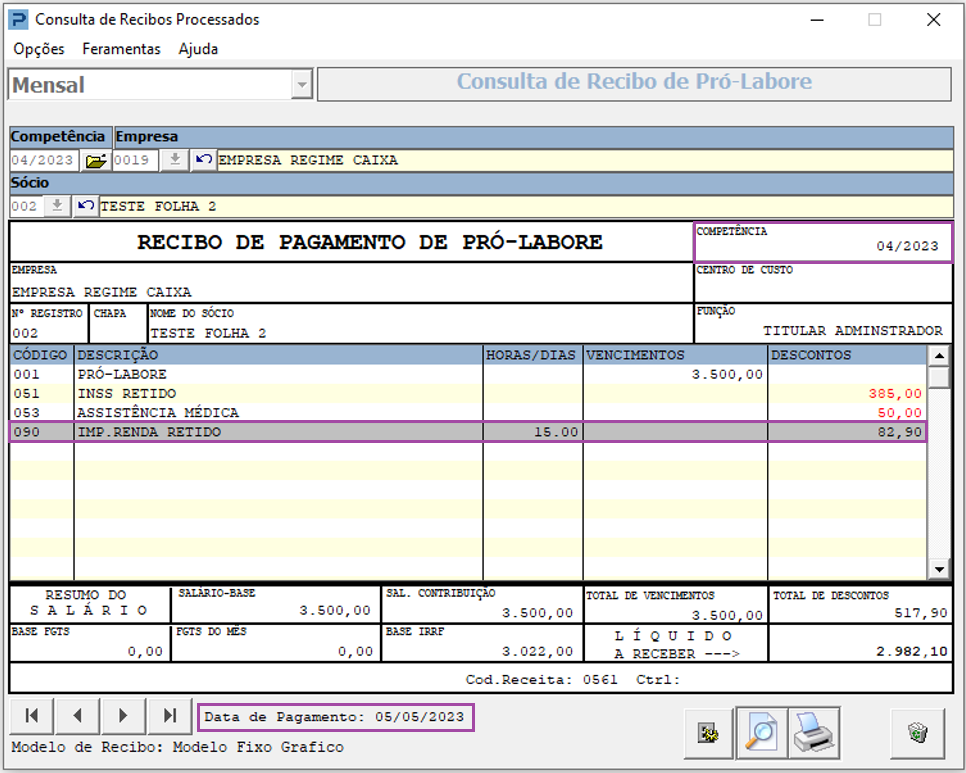Screen dimensions: 966x773
Task: Expand the Mensal type dropdown
Action: [x=302, y=86]
